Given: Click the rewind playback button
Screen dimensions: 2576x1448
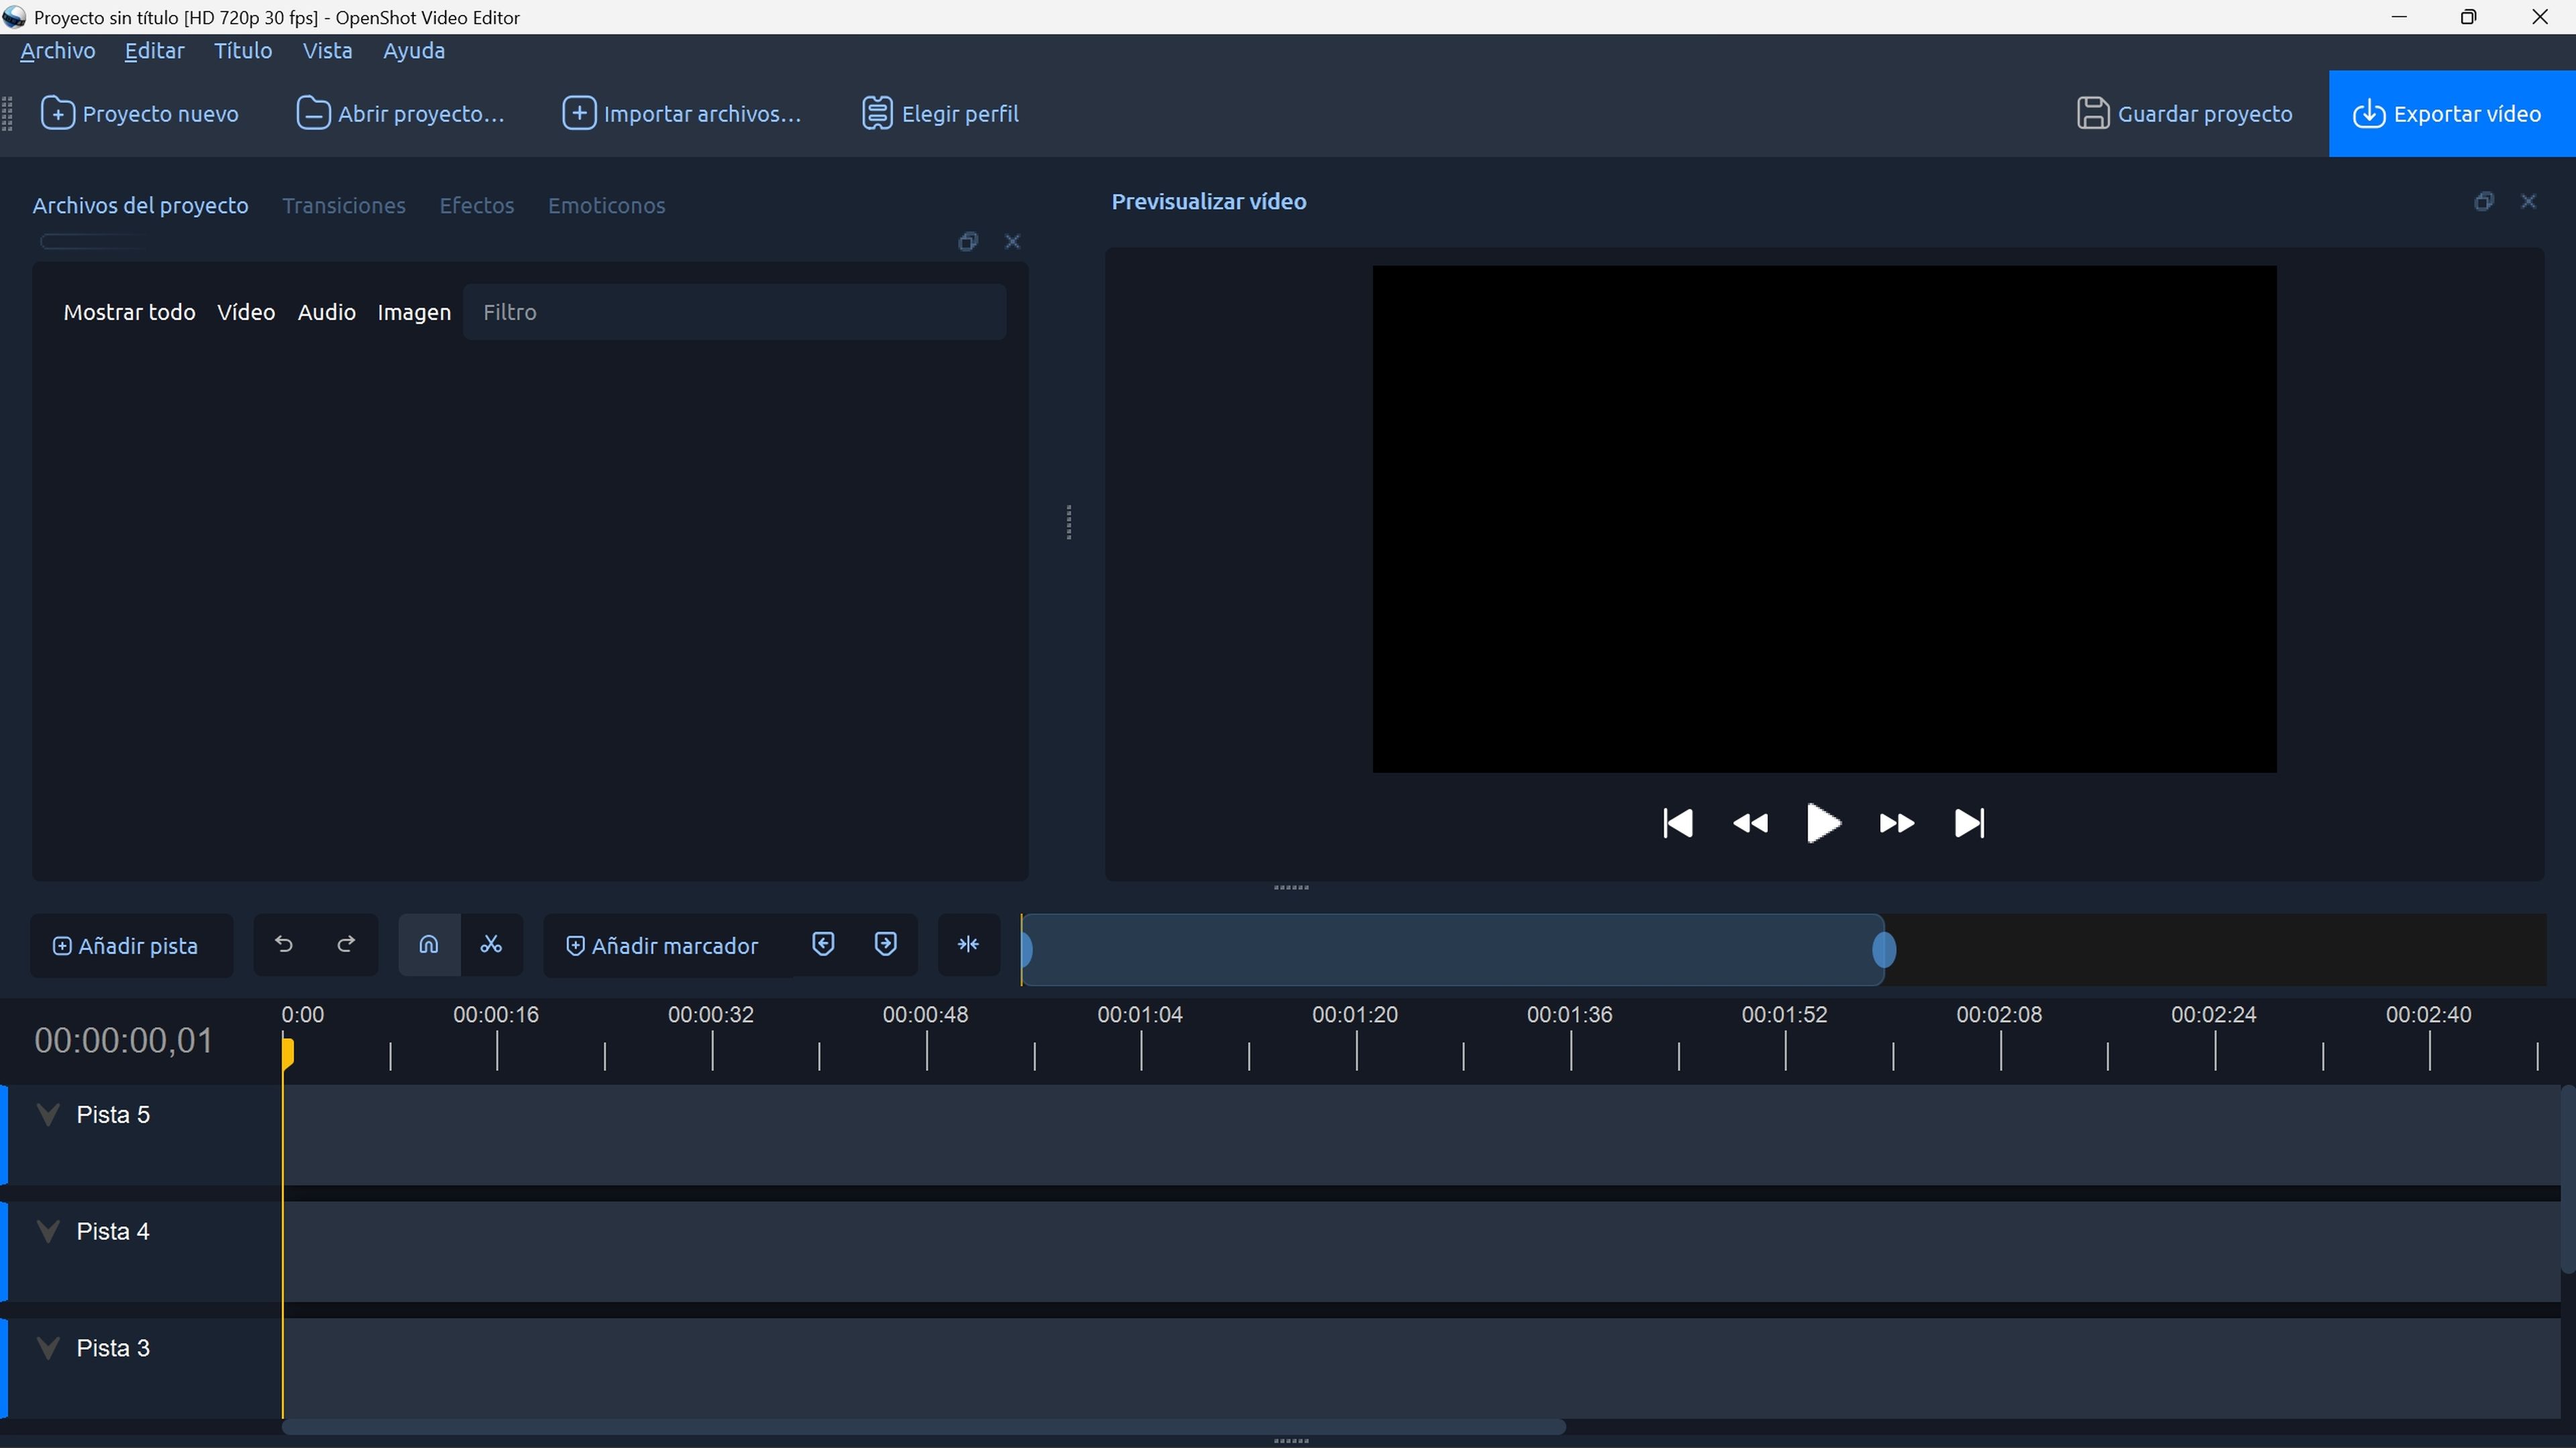Looking at the screenshot, I should 1750,824.
